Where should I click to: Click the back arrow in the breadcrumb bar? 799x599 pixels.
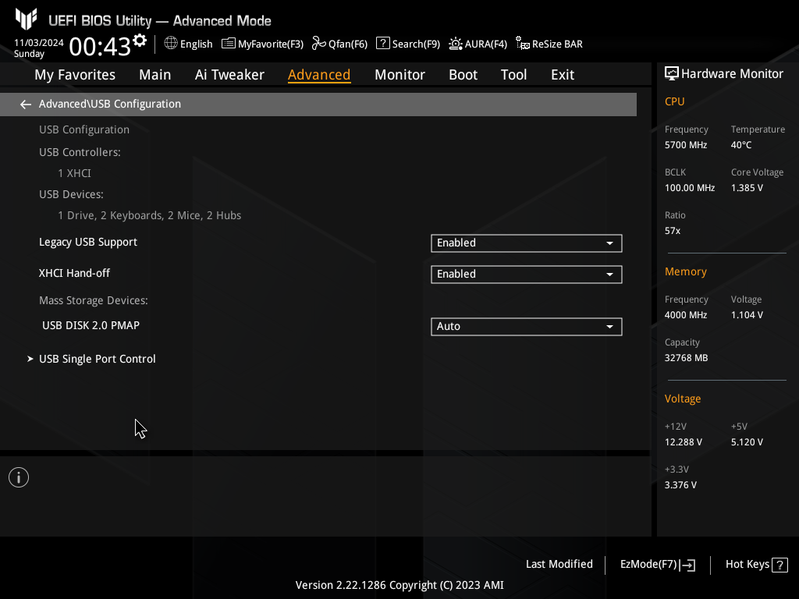pyautogui.click(x=25, y=104)
